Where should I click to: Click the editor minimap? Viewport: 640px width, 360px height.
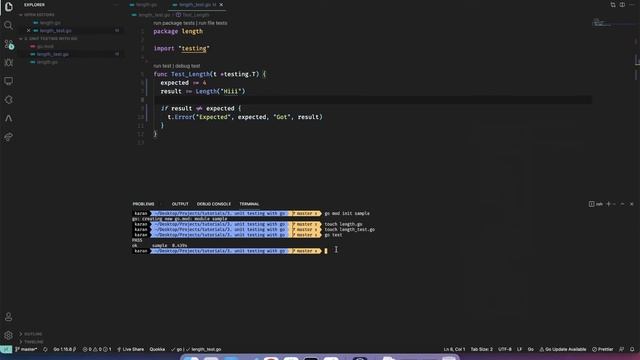click(612, 22)
